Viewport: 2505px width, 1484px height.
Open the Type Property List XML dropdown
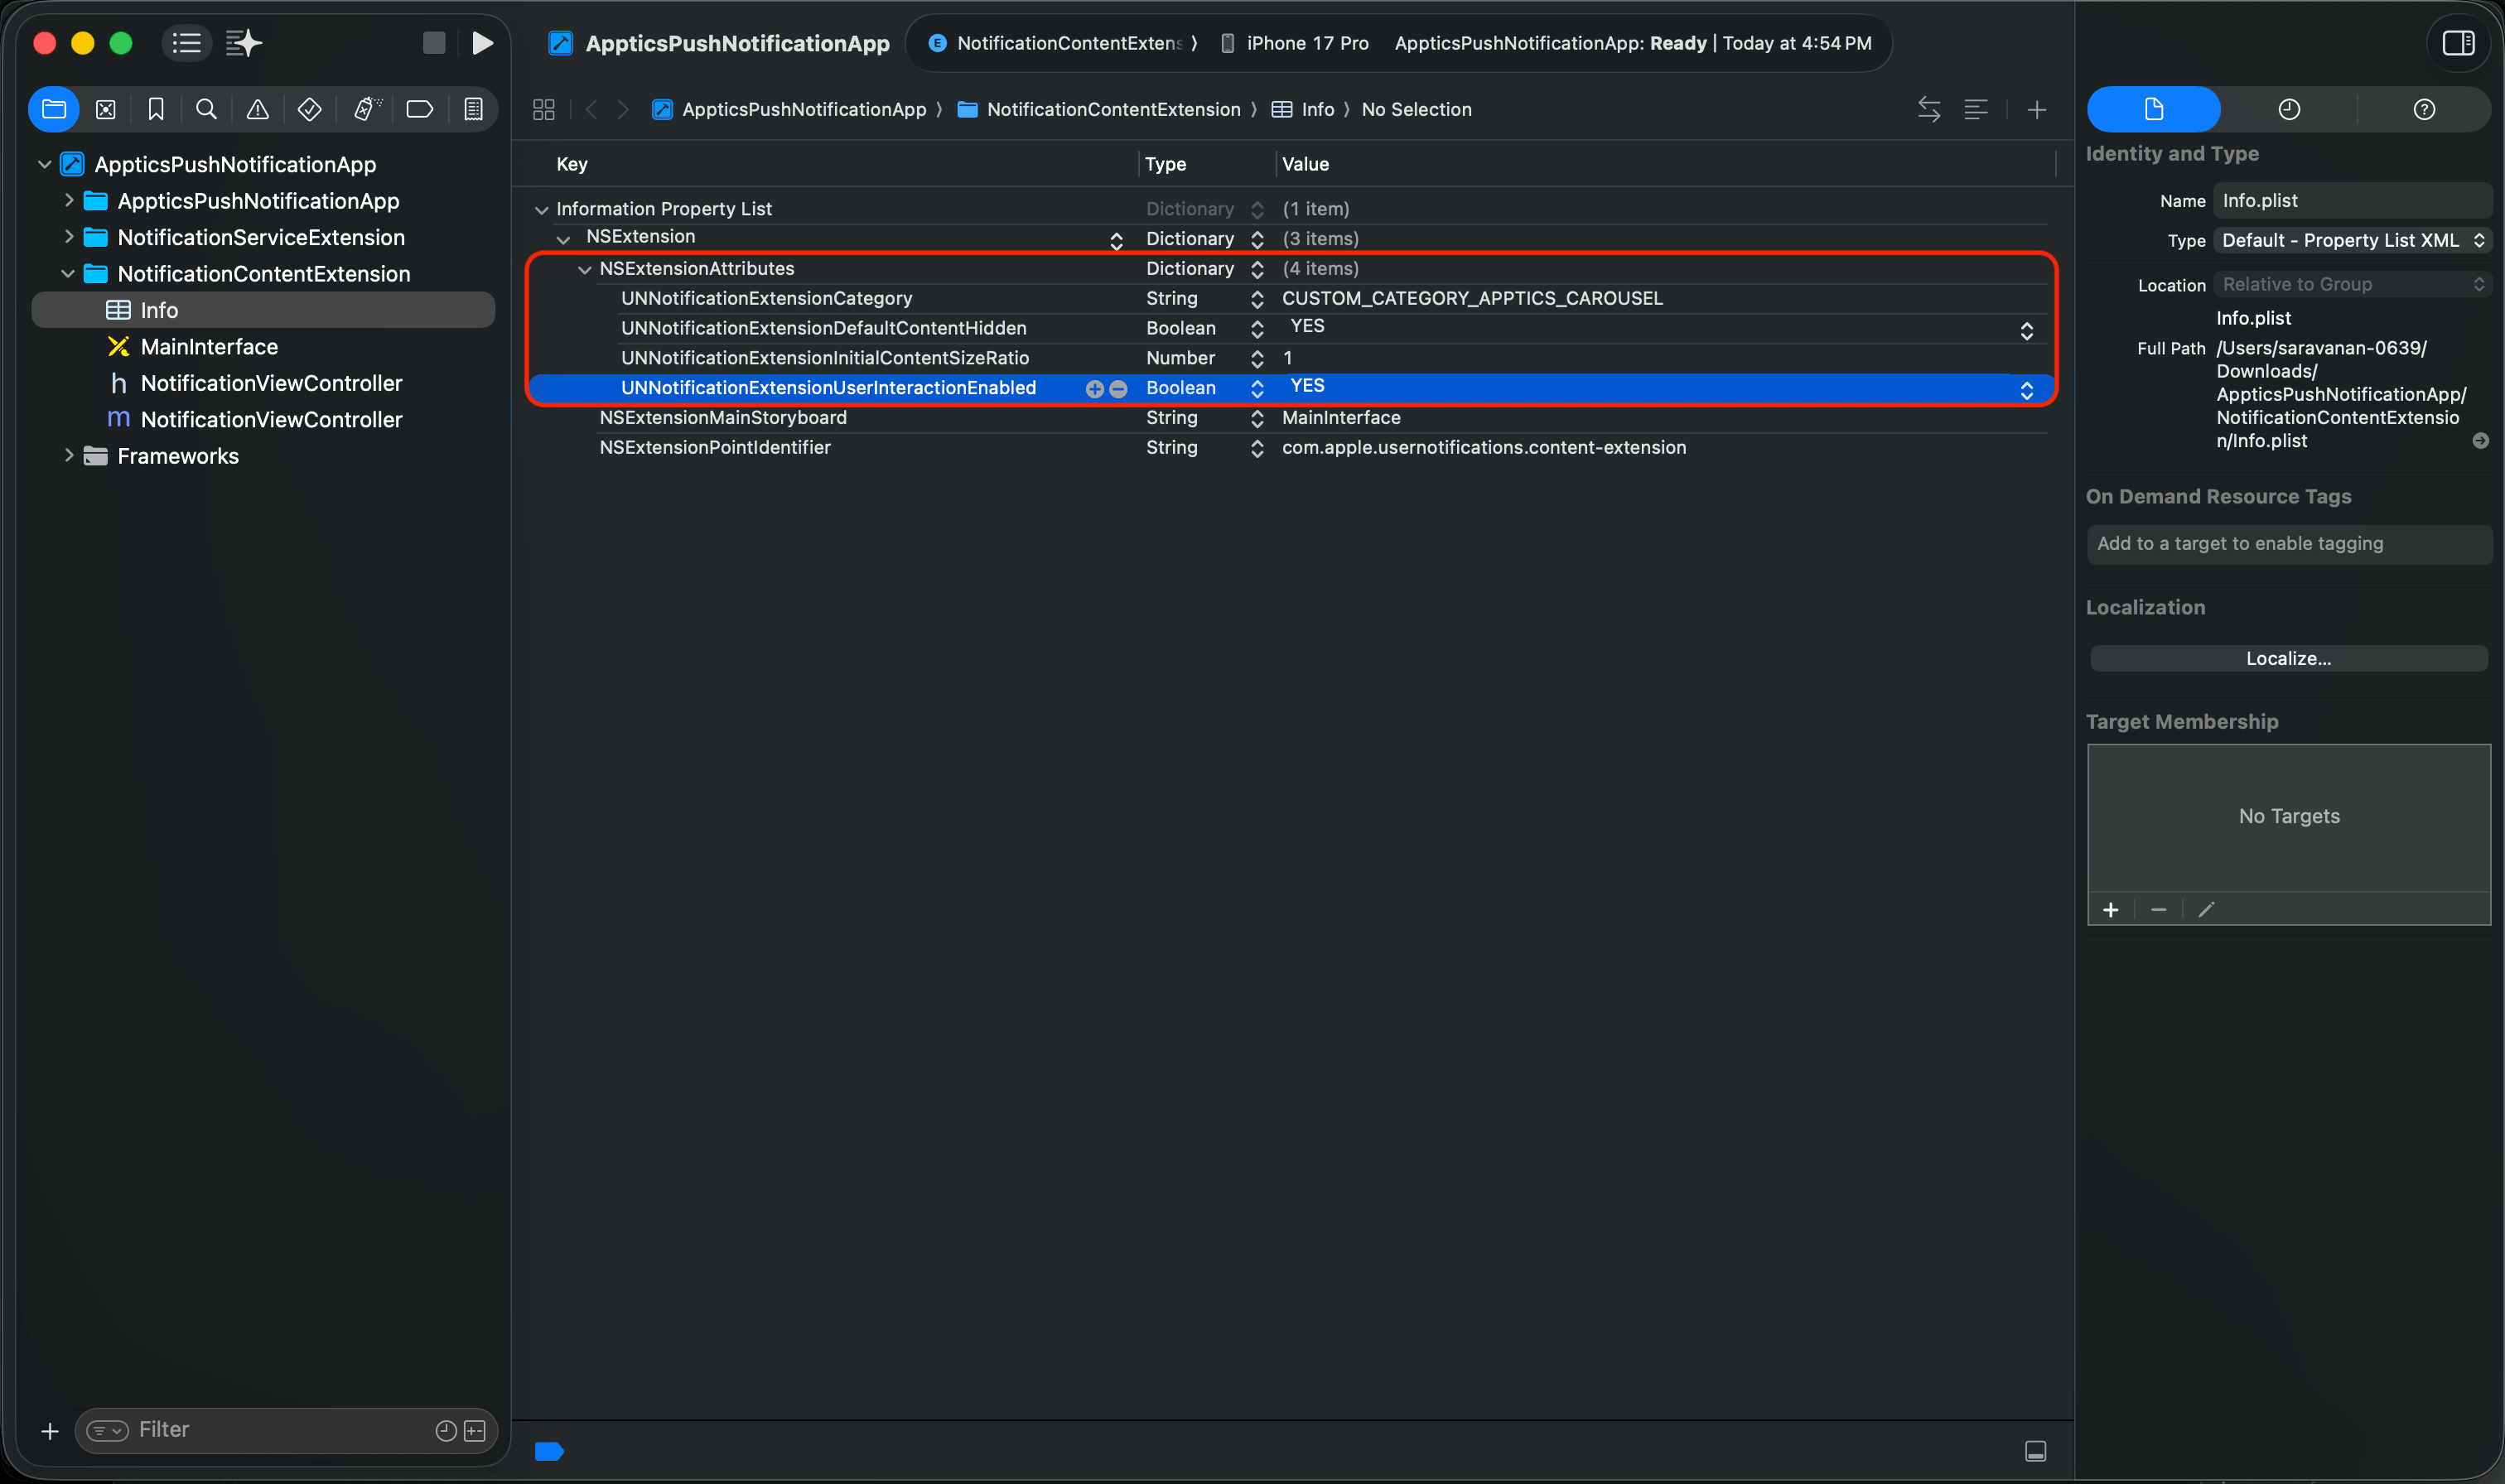(x=2351, y=240)
